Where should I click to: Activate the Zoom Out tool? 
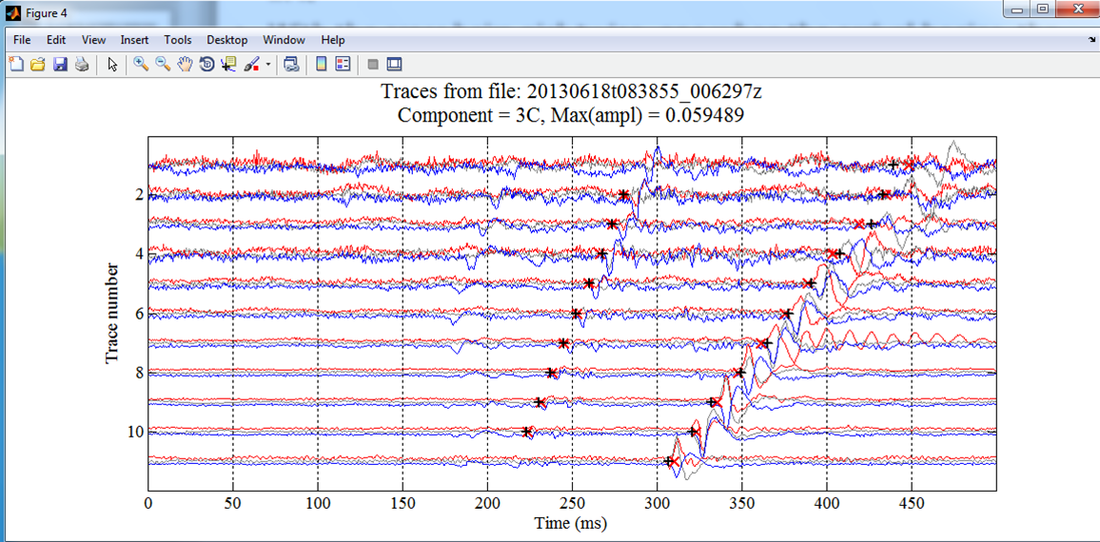click(163, 65)
